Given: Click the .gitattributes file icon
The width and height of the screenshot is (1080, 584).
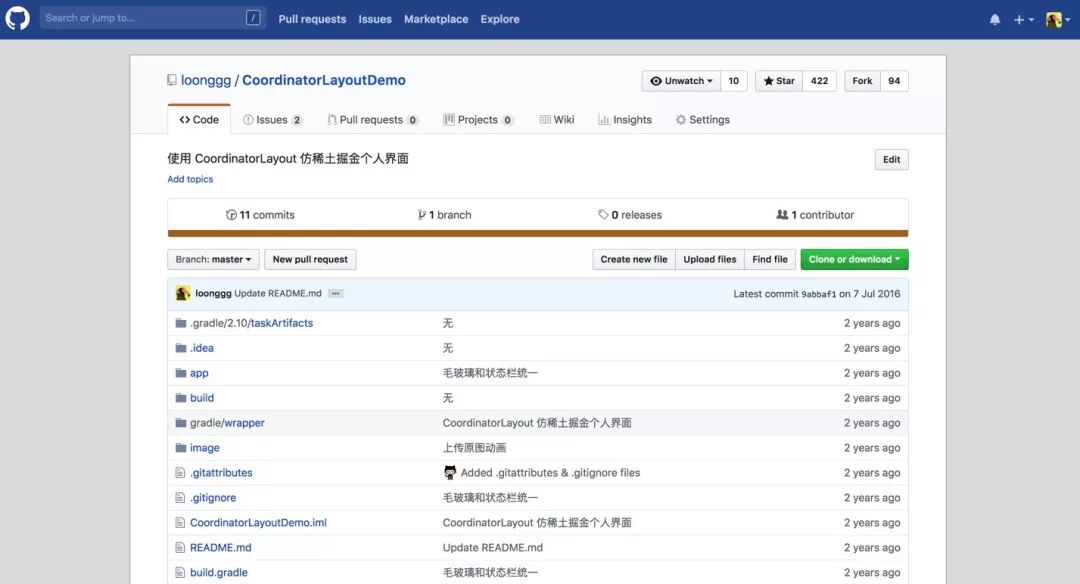Looking at the screenshot, I should tap(180, 472).
